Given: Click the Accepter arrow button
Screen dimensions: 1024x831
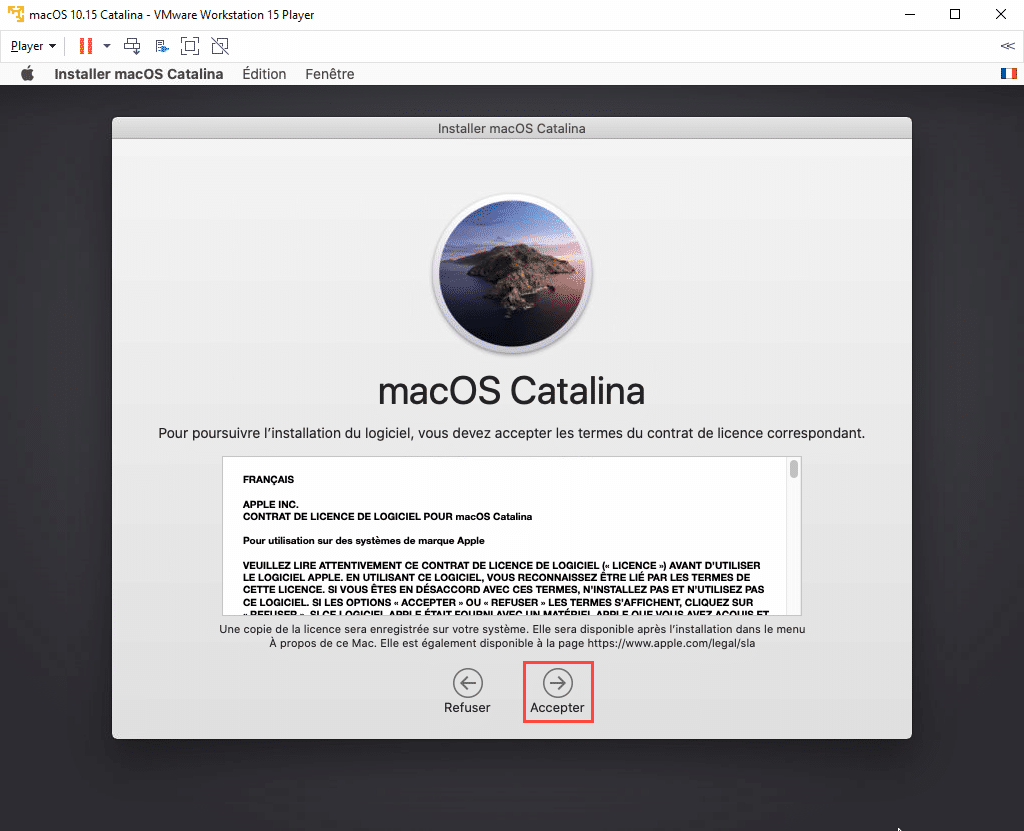Looking at the screenshot, I should (558, 683).
